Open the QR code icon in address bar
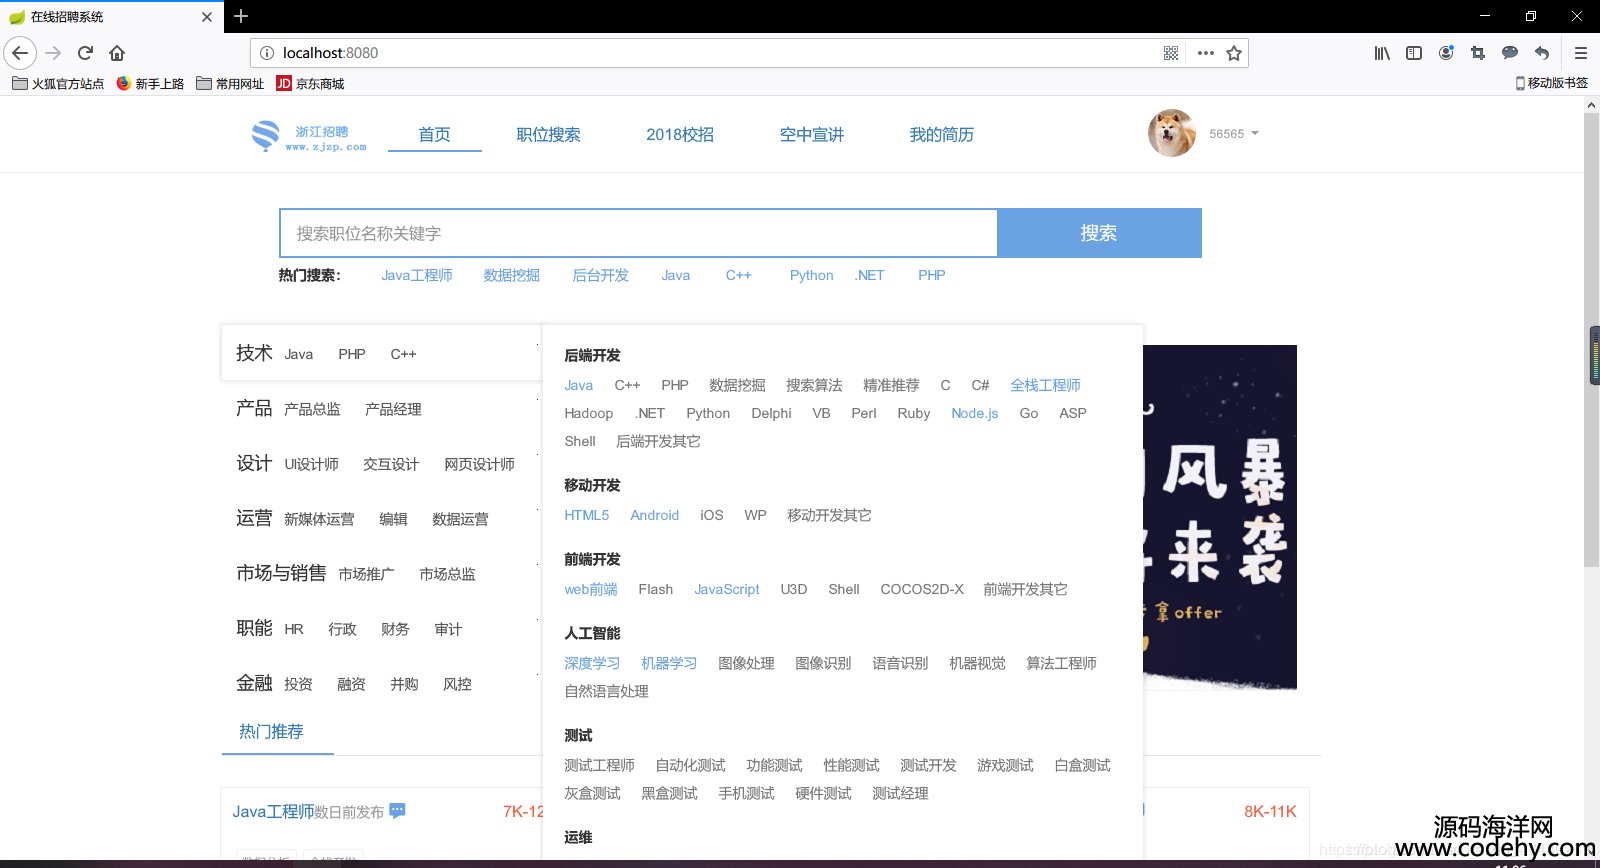 point(1171,53)
